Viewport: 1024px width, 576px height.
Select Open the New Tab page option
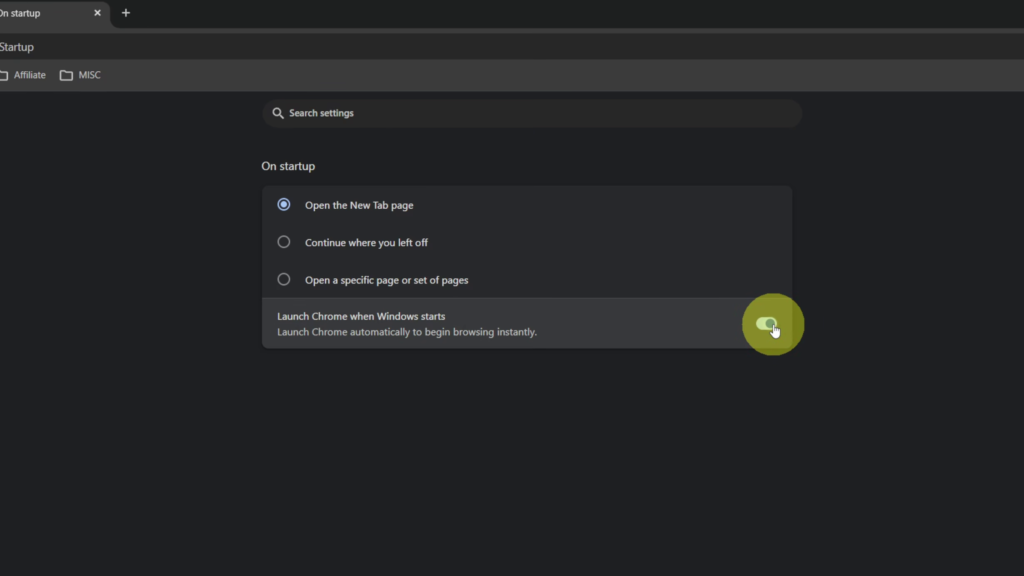point(283,204)
